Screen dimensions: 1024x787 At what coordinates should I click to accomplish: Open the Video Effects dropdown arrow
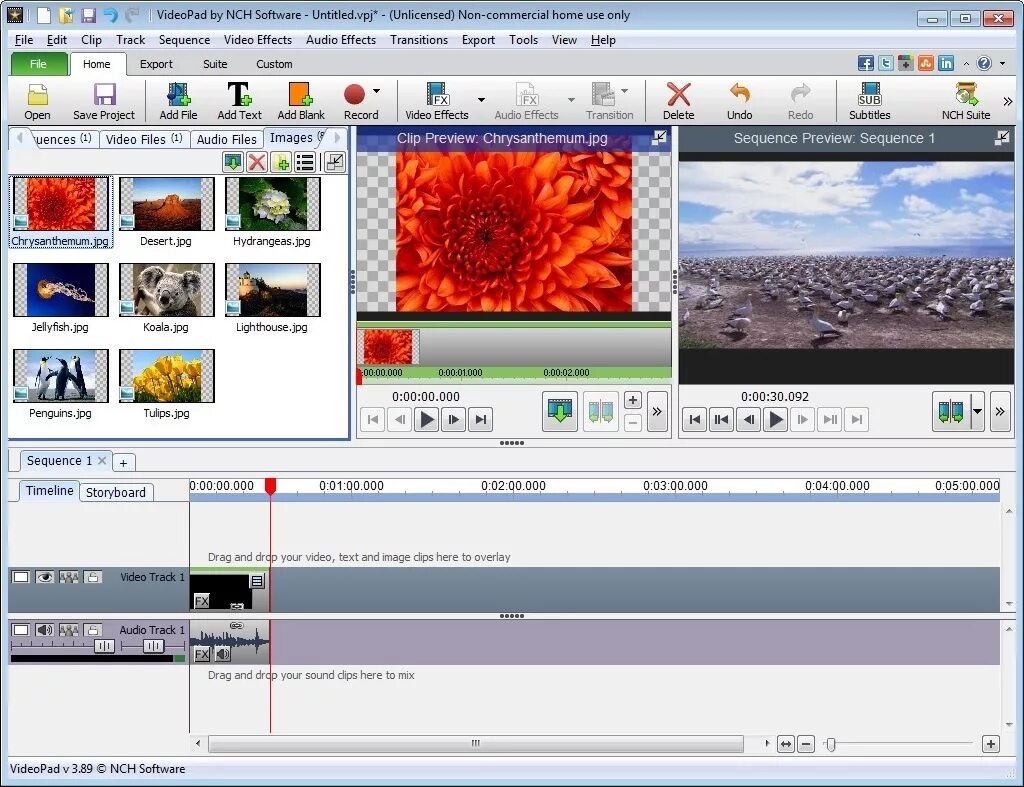tap(481, 100)
